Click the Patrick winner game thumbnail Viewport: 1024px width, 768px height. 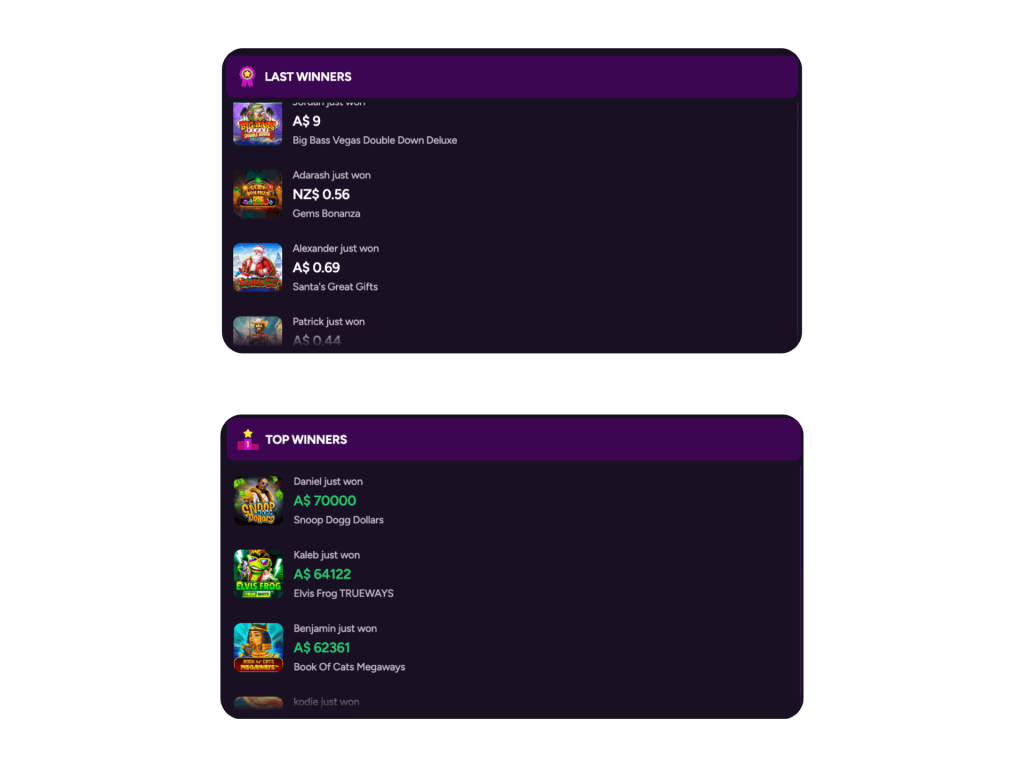pos(258,332)
